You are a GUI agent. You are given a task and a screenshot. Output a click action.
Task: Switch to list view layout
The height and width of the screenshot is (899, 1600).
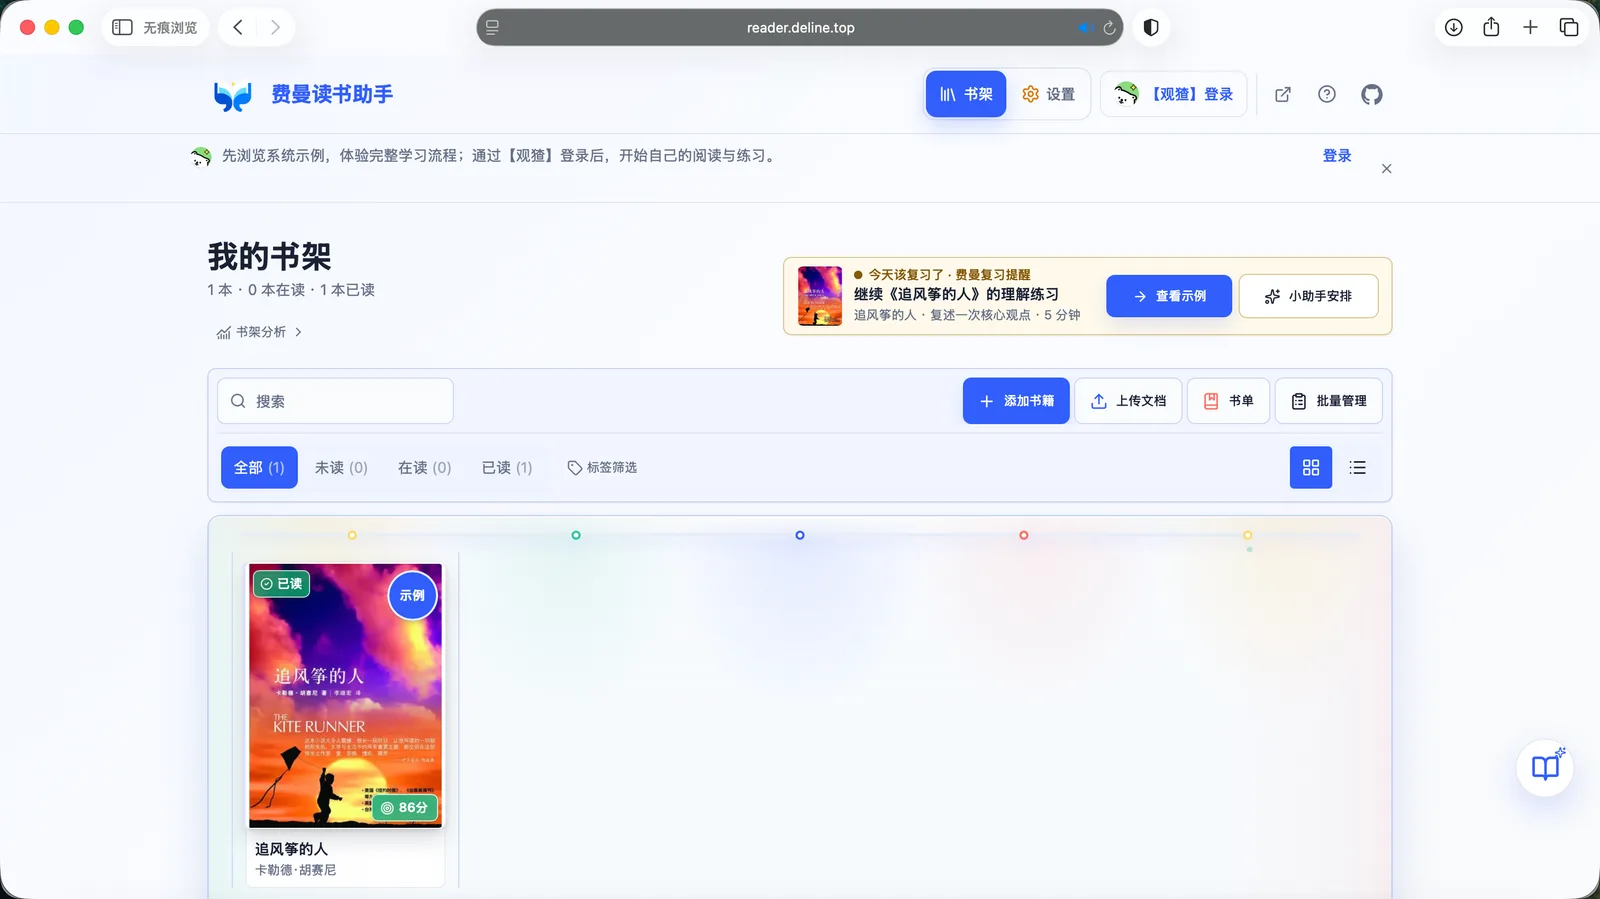(1357, 467)
